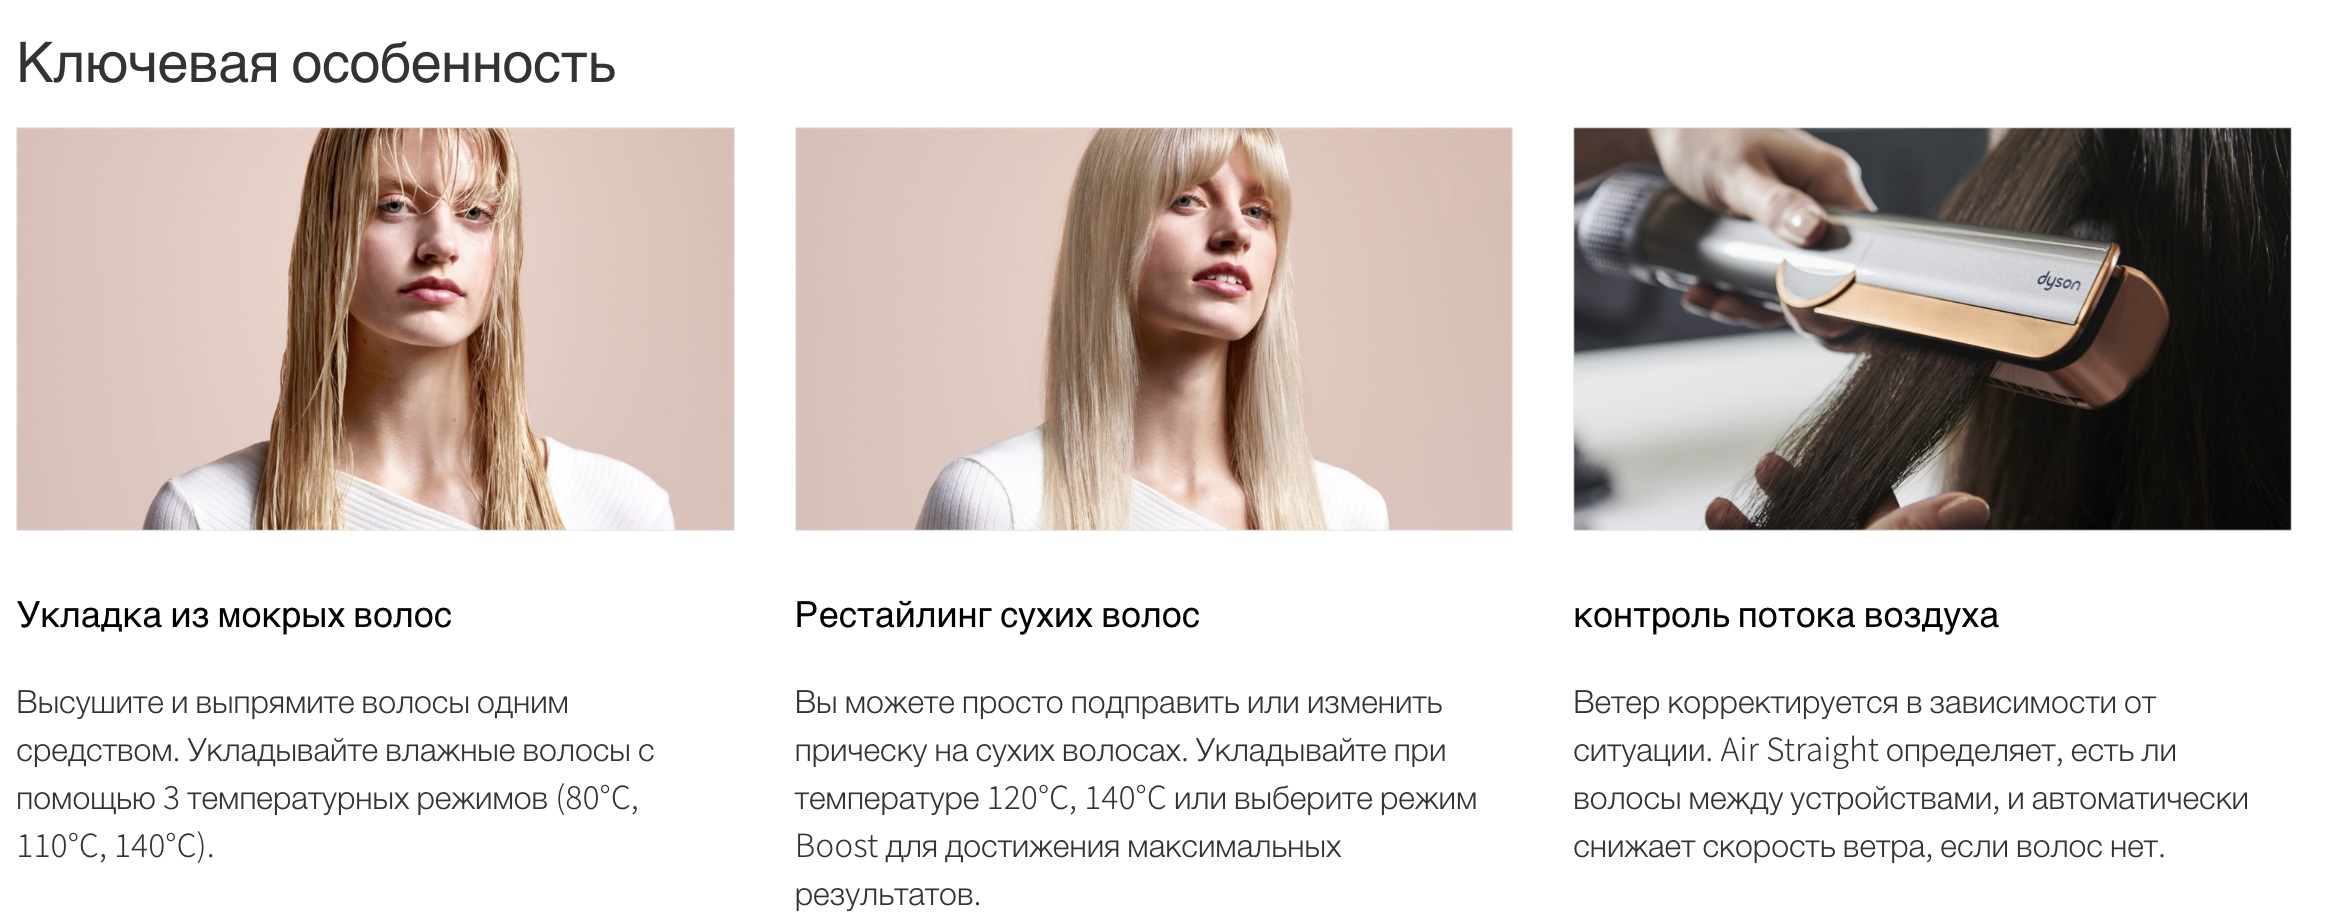This screenshot has width=2334, height=922.
Task: Click the word 'результатов.' in second description
Action: [887, 894]
